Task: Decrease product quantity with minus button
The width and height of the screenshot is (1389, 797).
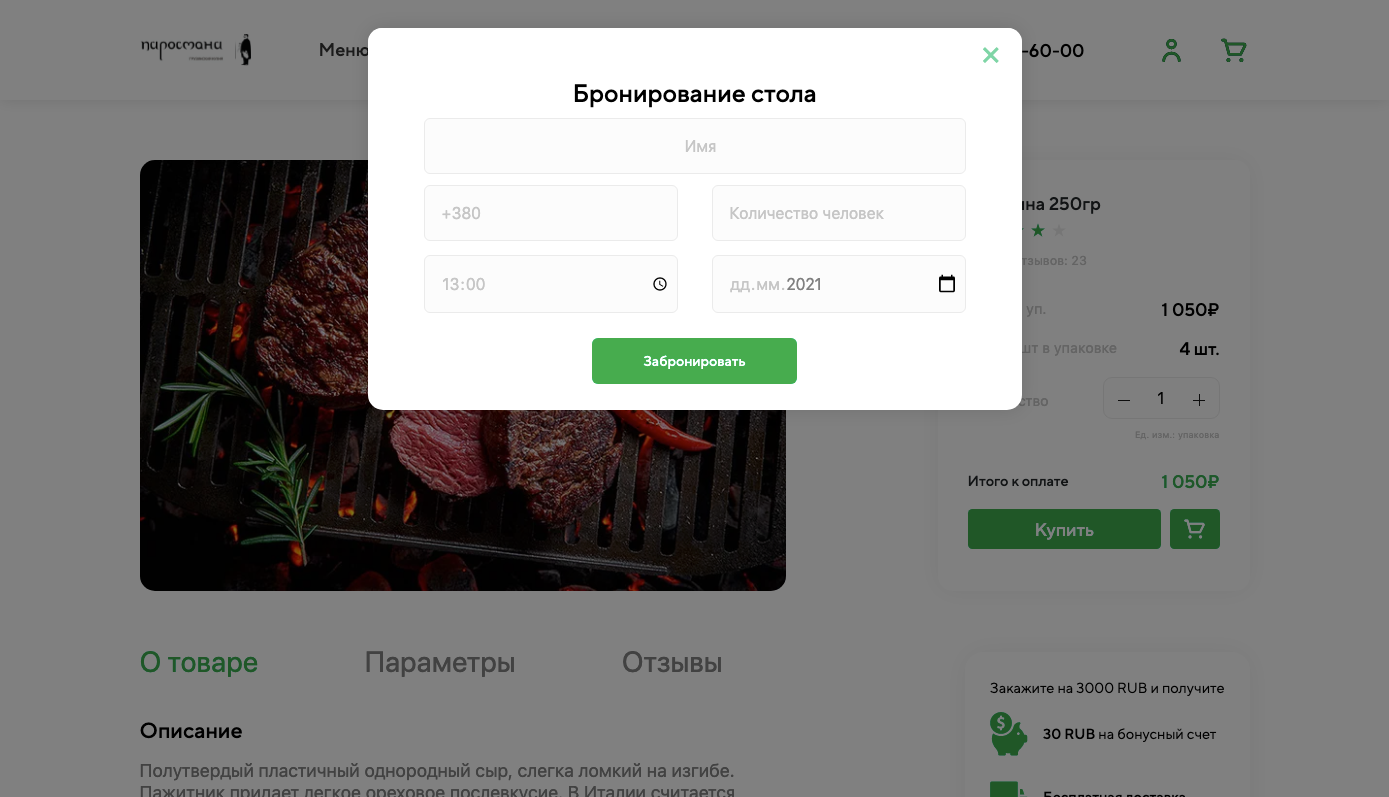Action: tap(1124, 400)
